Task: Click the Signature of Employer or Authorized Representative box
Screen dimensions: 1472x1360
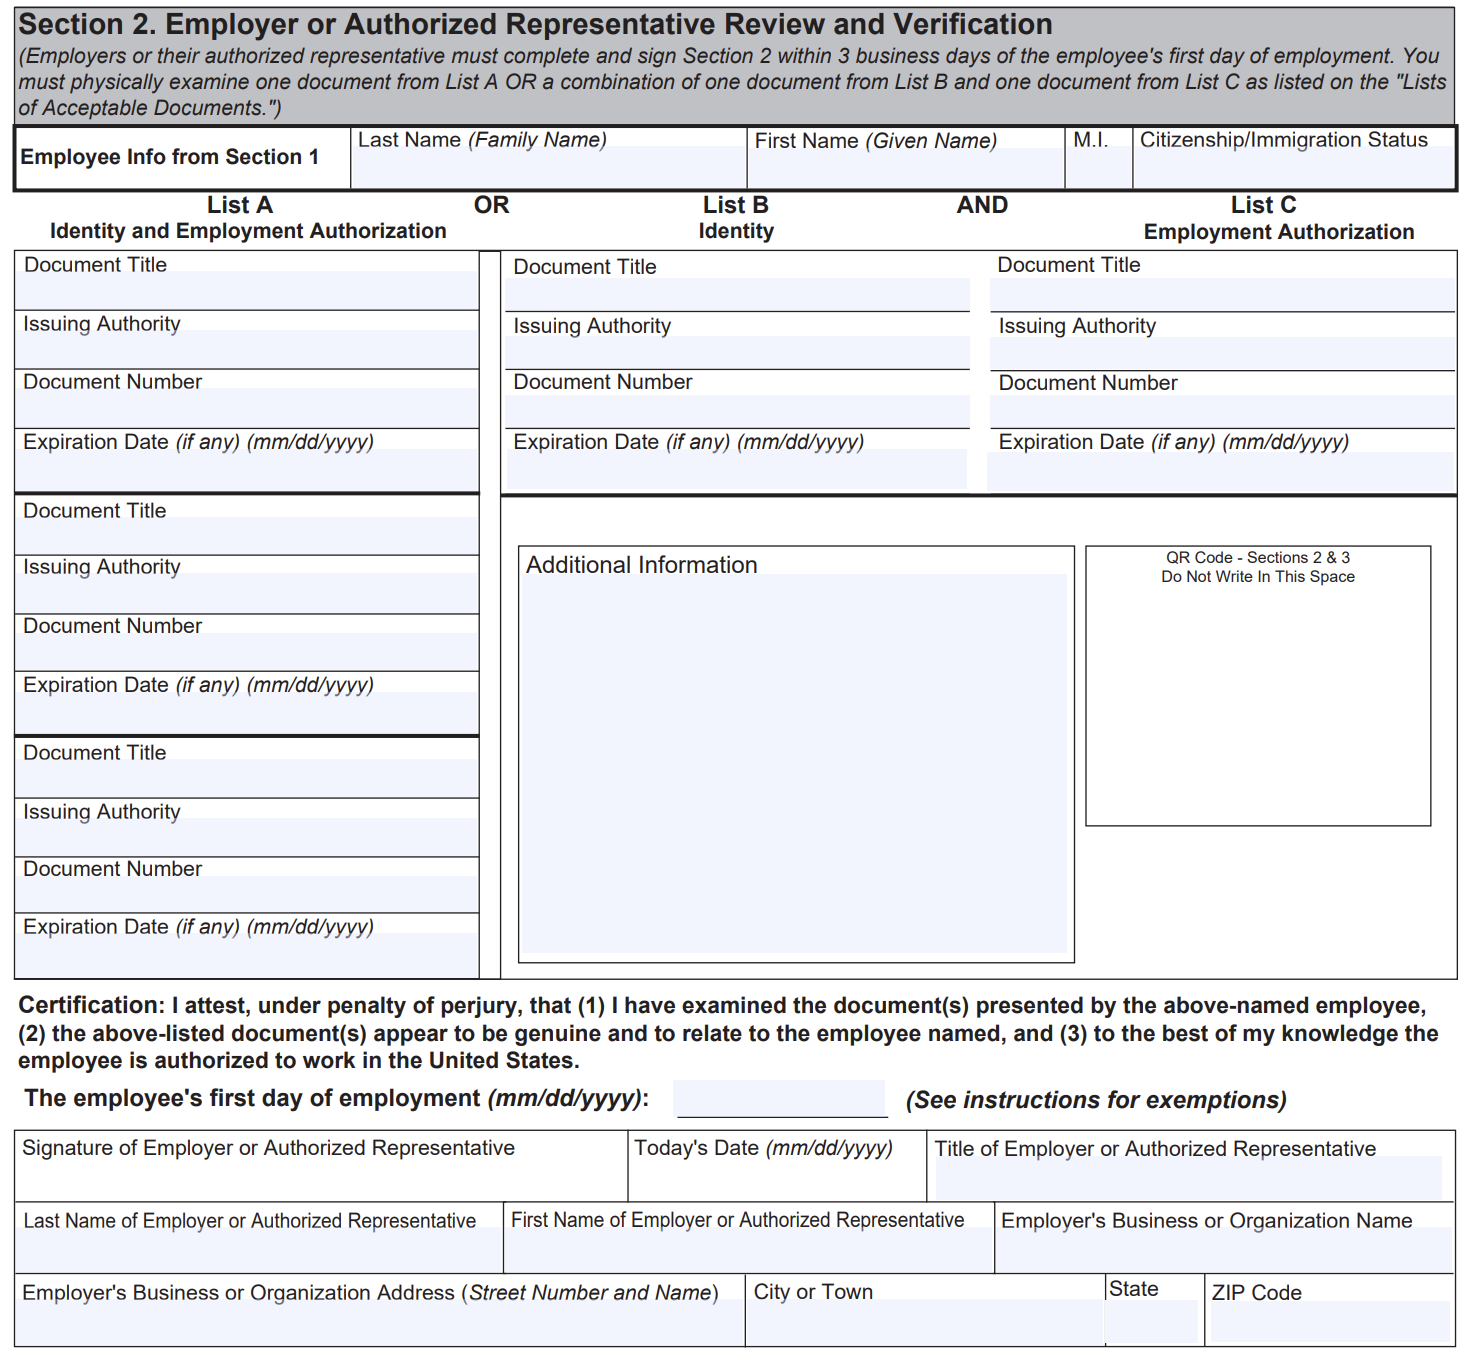Action: point(320,1179)
